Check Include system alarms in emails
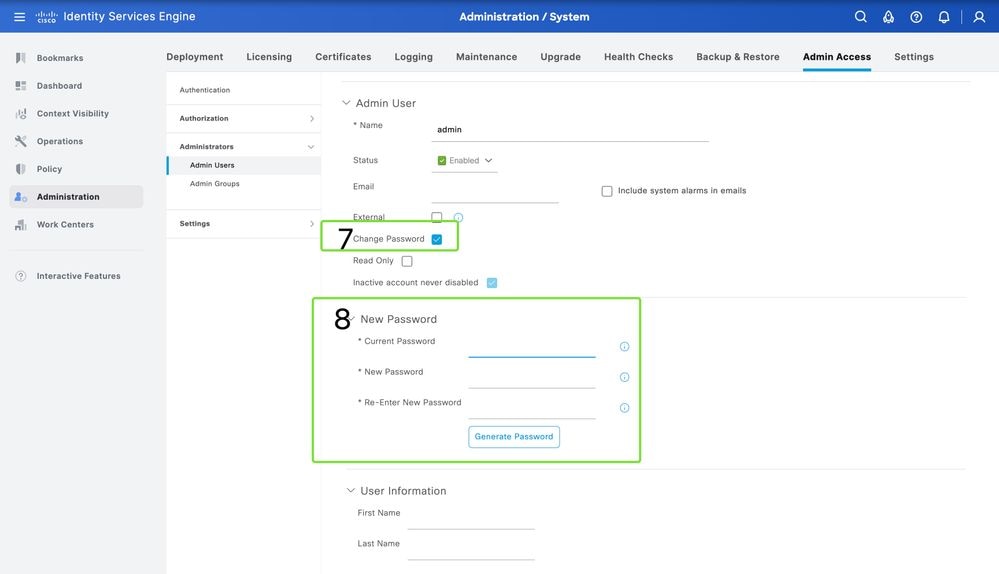The width and height of the screenshot is (999, 574). coord(607,191)
